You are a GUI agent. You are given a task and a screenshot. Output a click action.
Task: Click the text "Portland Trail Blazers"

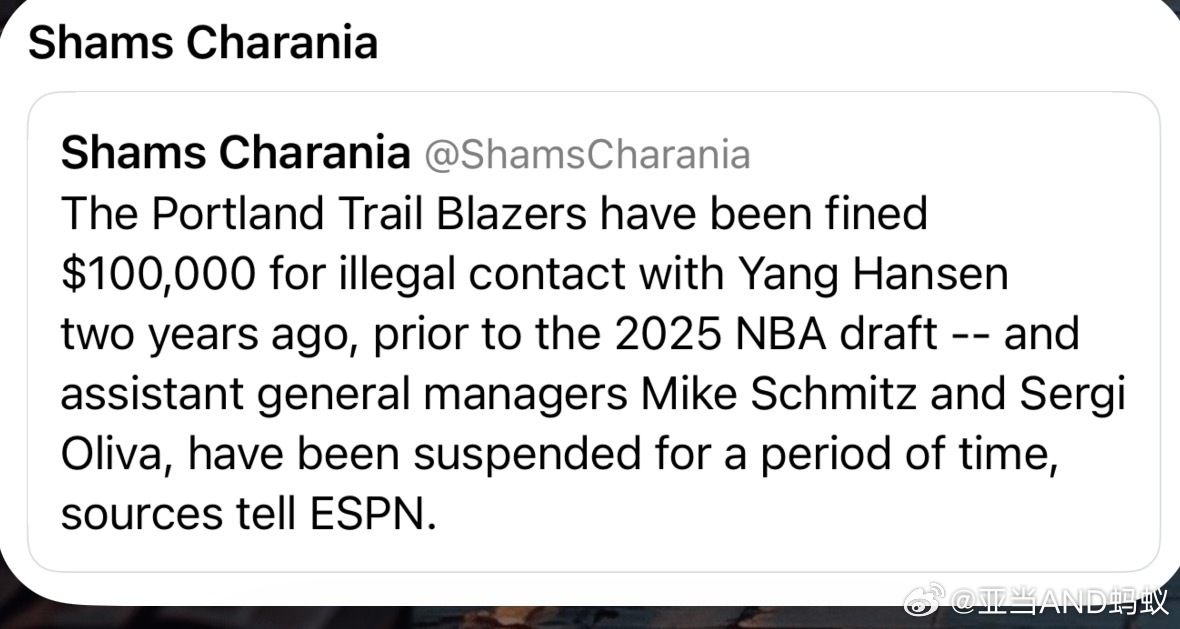click(369, 214)
